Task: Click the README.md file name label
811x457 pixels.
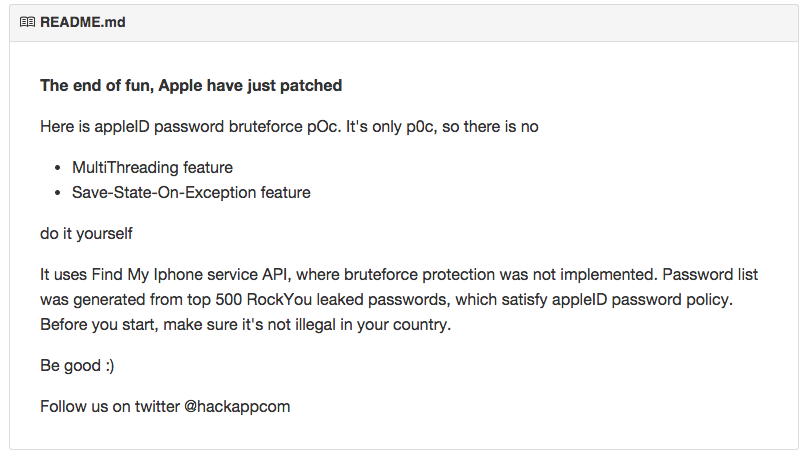Action: 83,22
